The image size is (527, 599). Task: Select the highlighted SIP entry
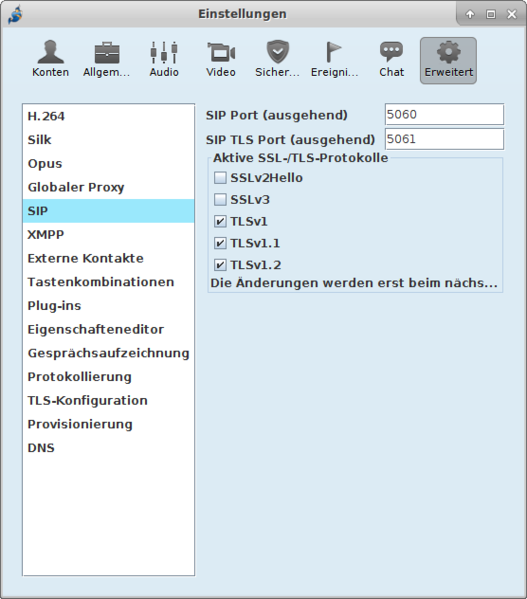tap(108, 211)
